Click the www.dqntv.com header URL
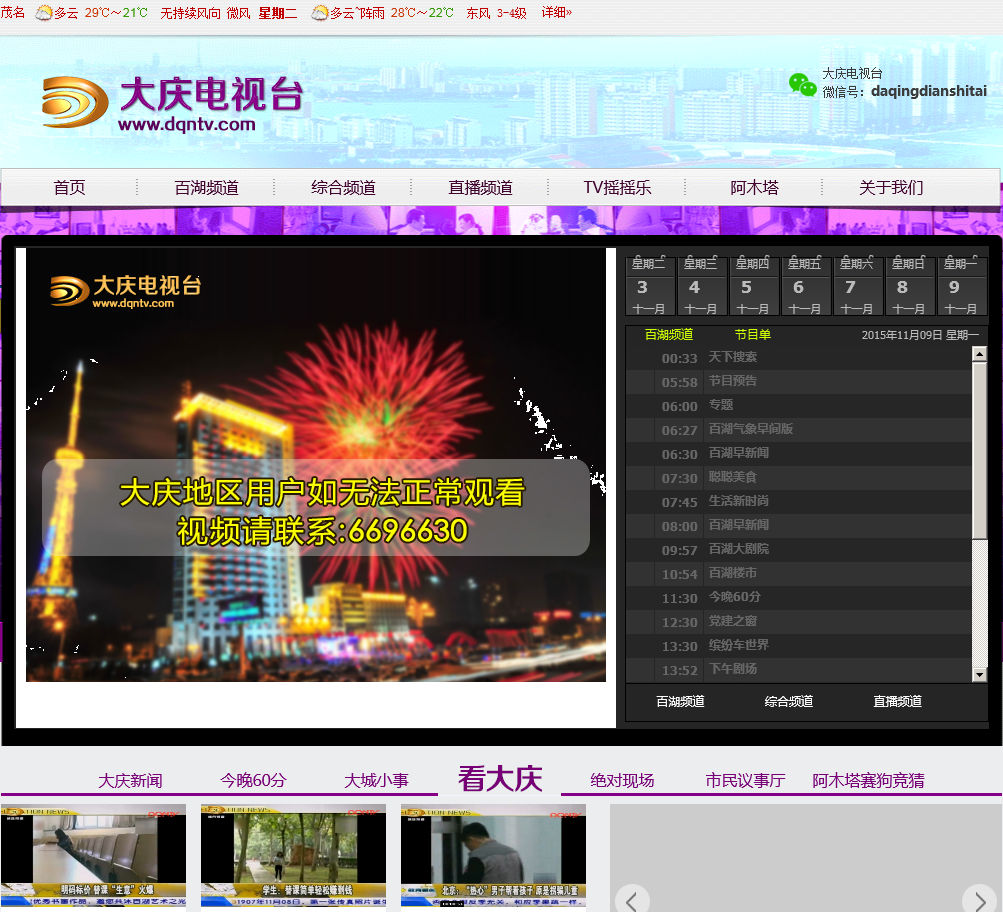1003x912 pixels. 187,124
